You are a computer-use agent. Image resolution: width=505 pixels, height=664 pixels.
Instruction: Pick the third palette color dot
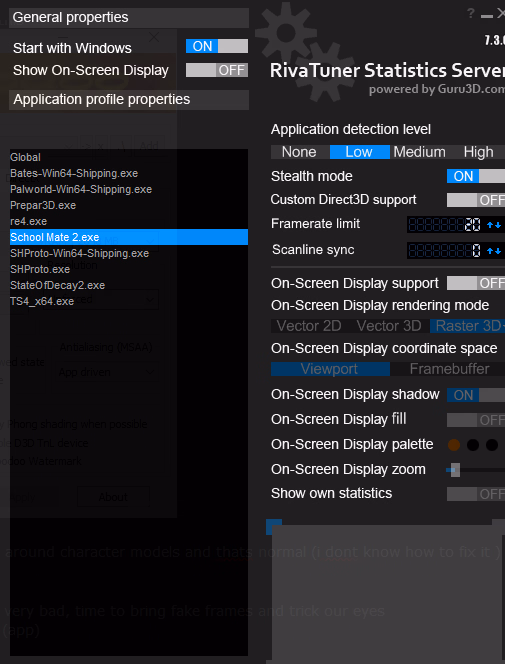pos(492,445)
